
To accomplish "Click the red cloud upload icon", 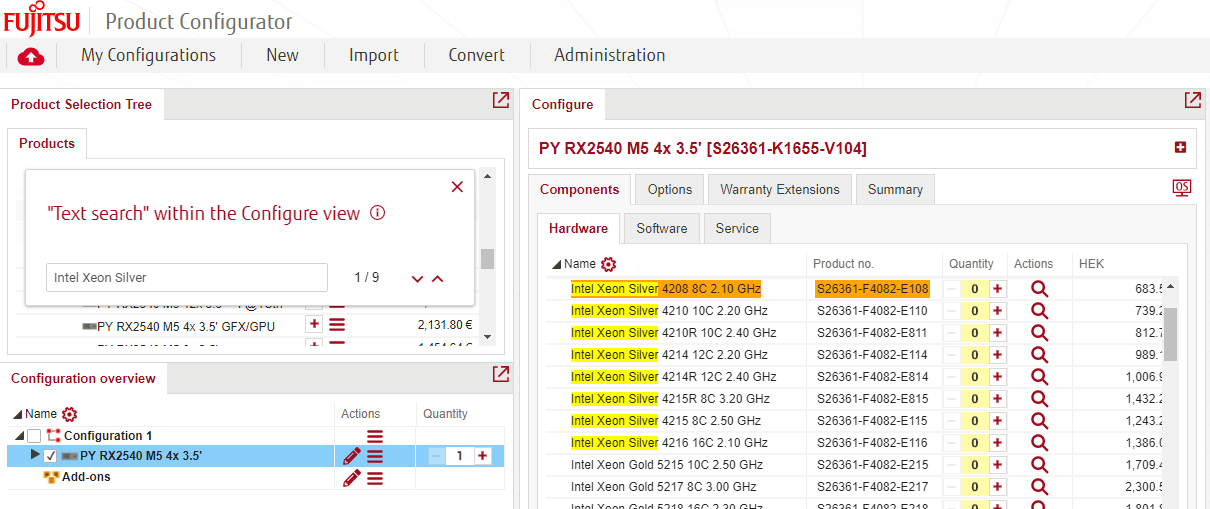I will 31,56.
